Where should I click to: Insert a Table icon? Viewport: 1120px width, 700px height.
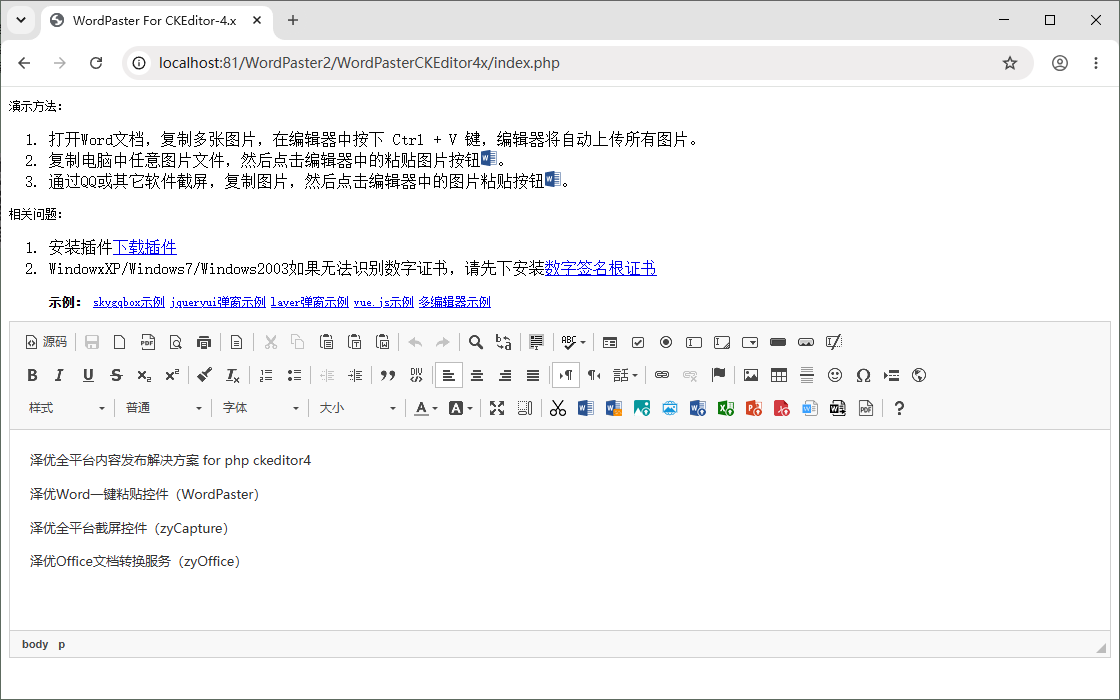tap(779, 375)
